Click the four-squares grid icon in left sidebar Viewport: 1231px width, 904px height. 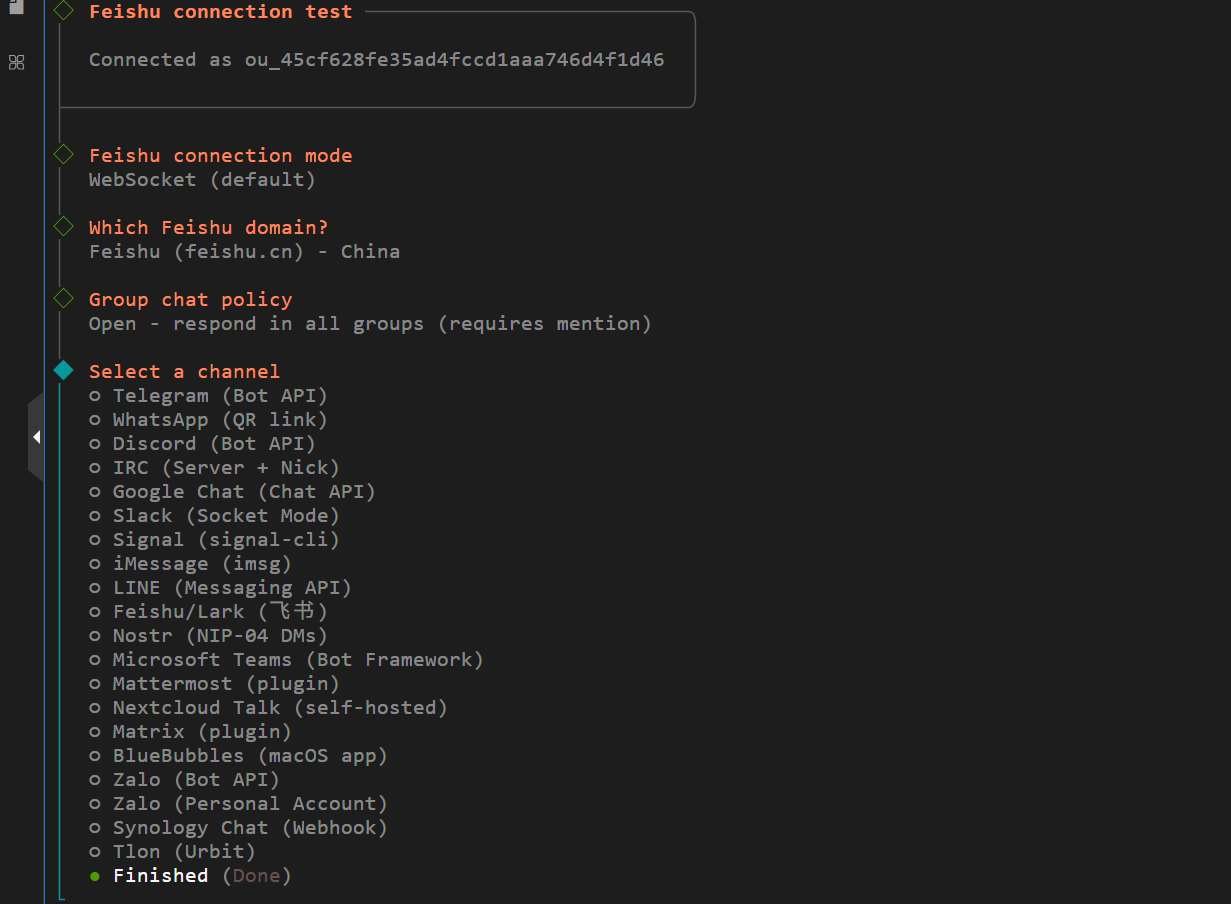pos(16,62)
